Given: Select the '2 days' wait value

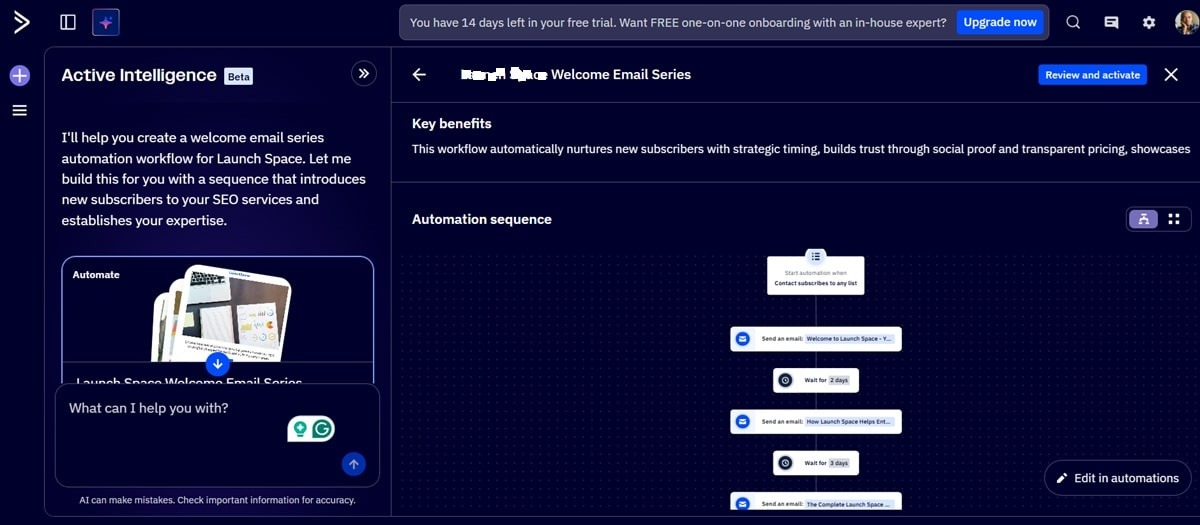Looking at the screenshot, I should 838,380.
